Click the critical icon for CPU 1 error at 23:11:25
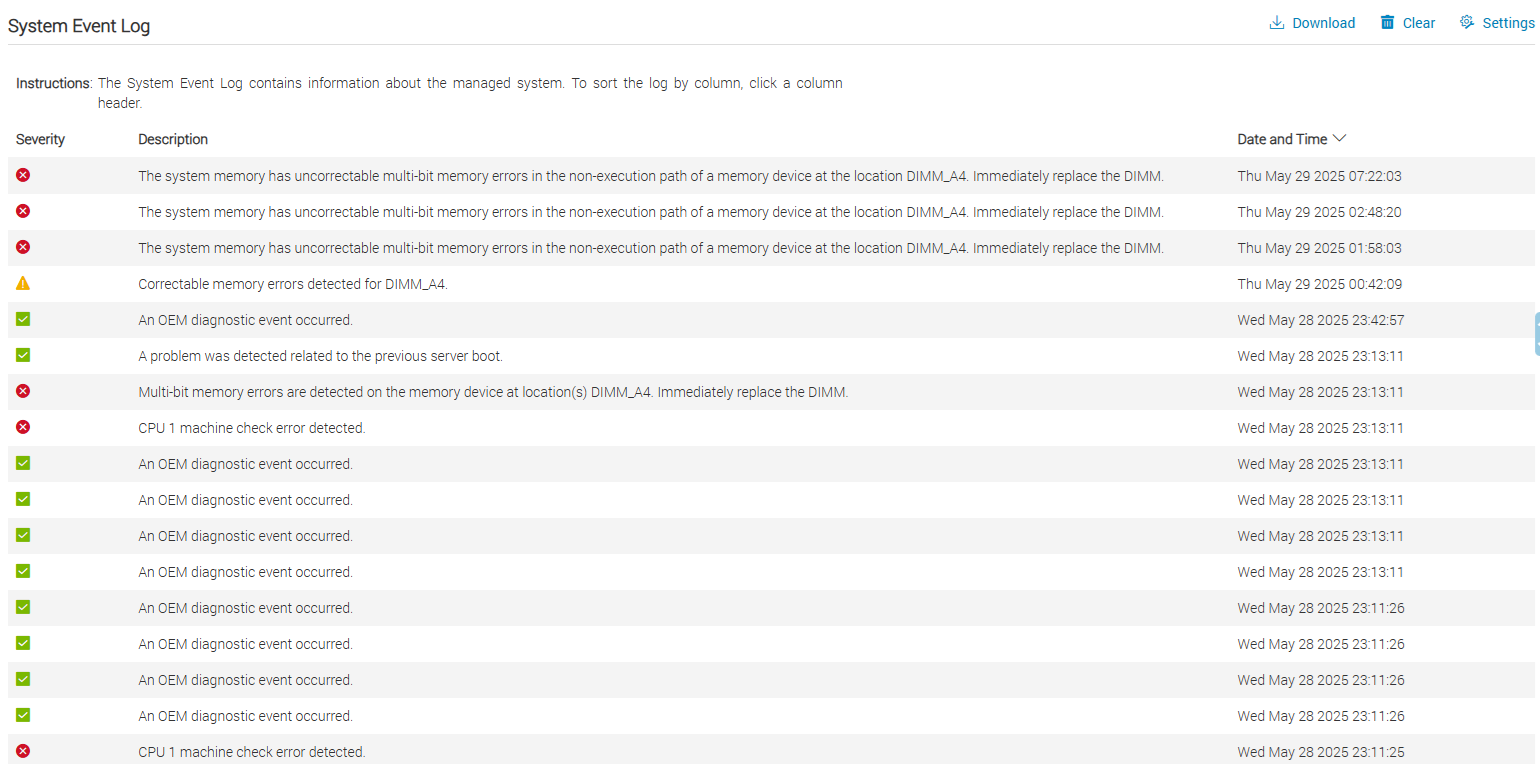Viewport: 1540px width, 764px height. click(x=23, y=751)
